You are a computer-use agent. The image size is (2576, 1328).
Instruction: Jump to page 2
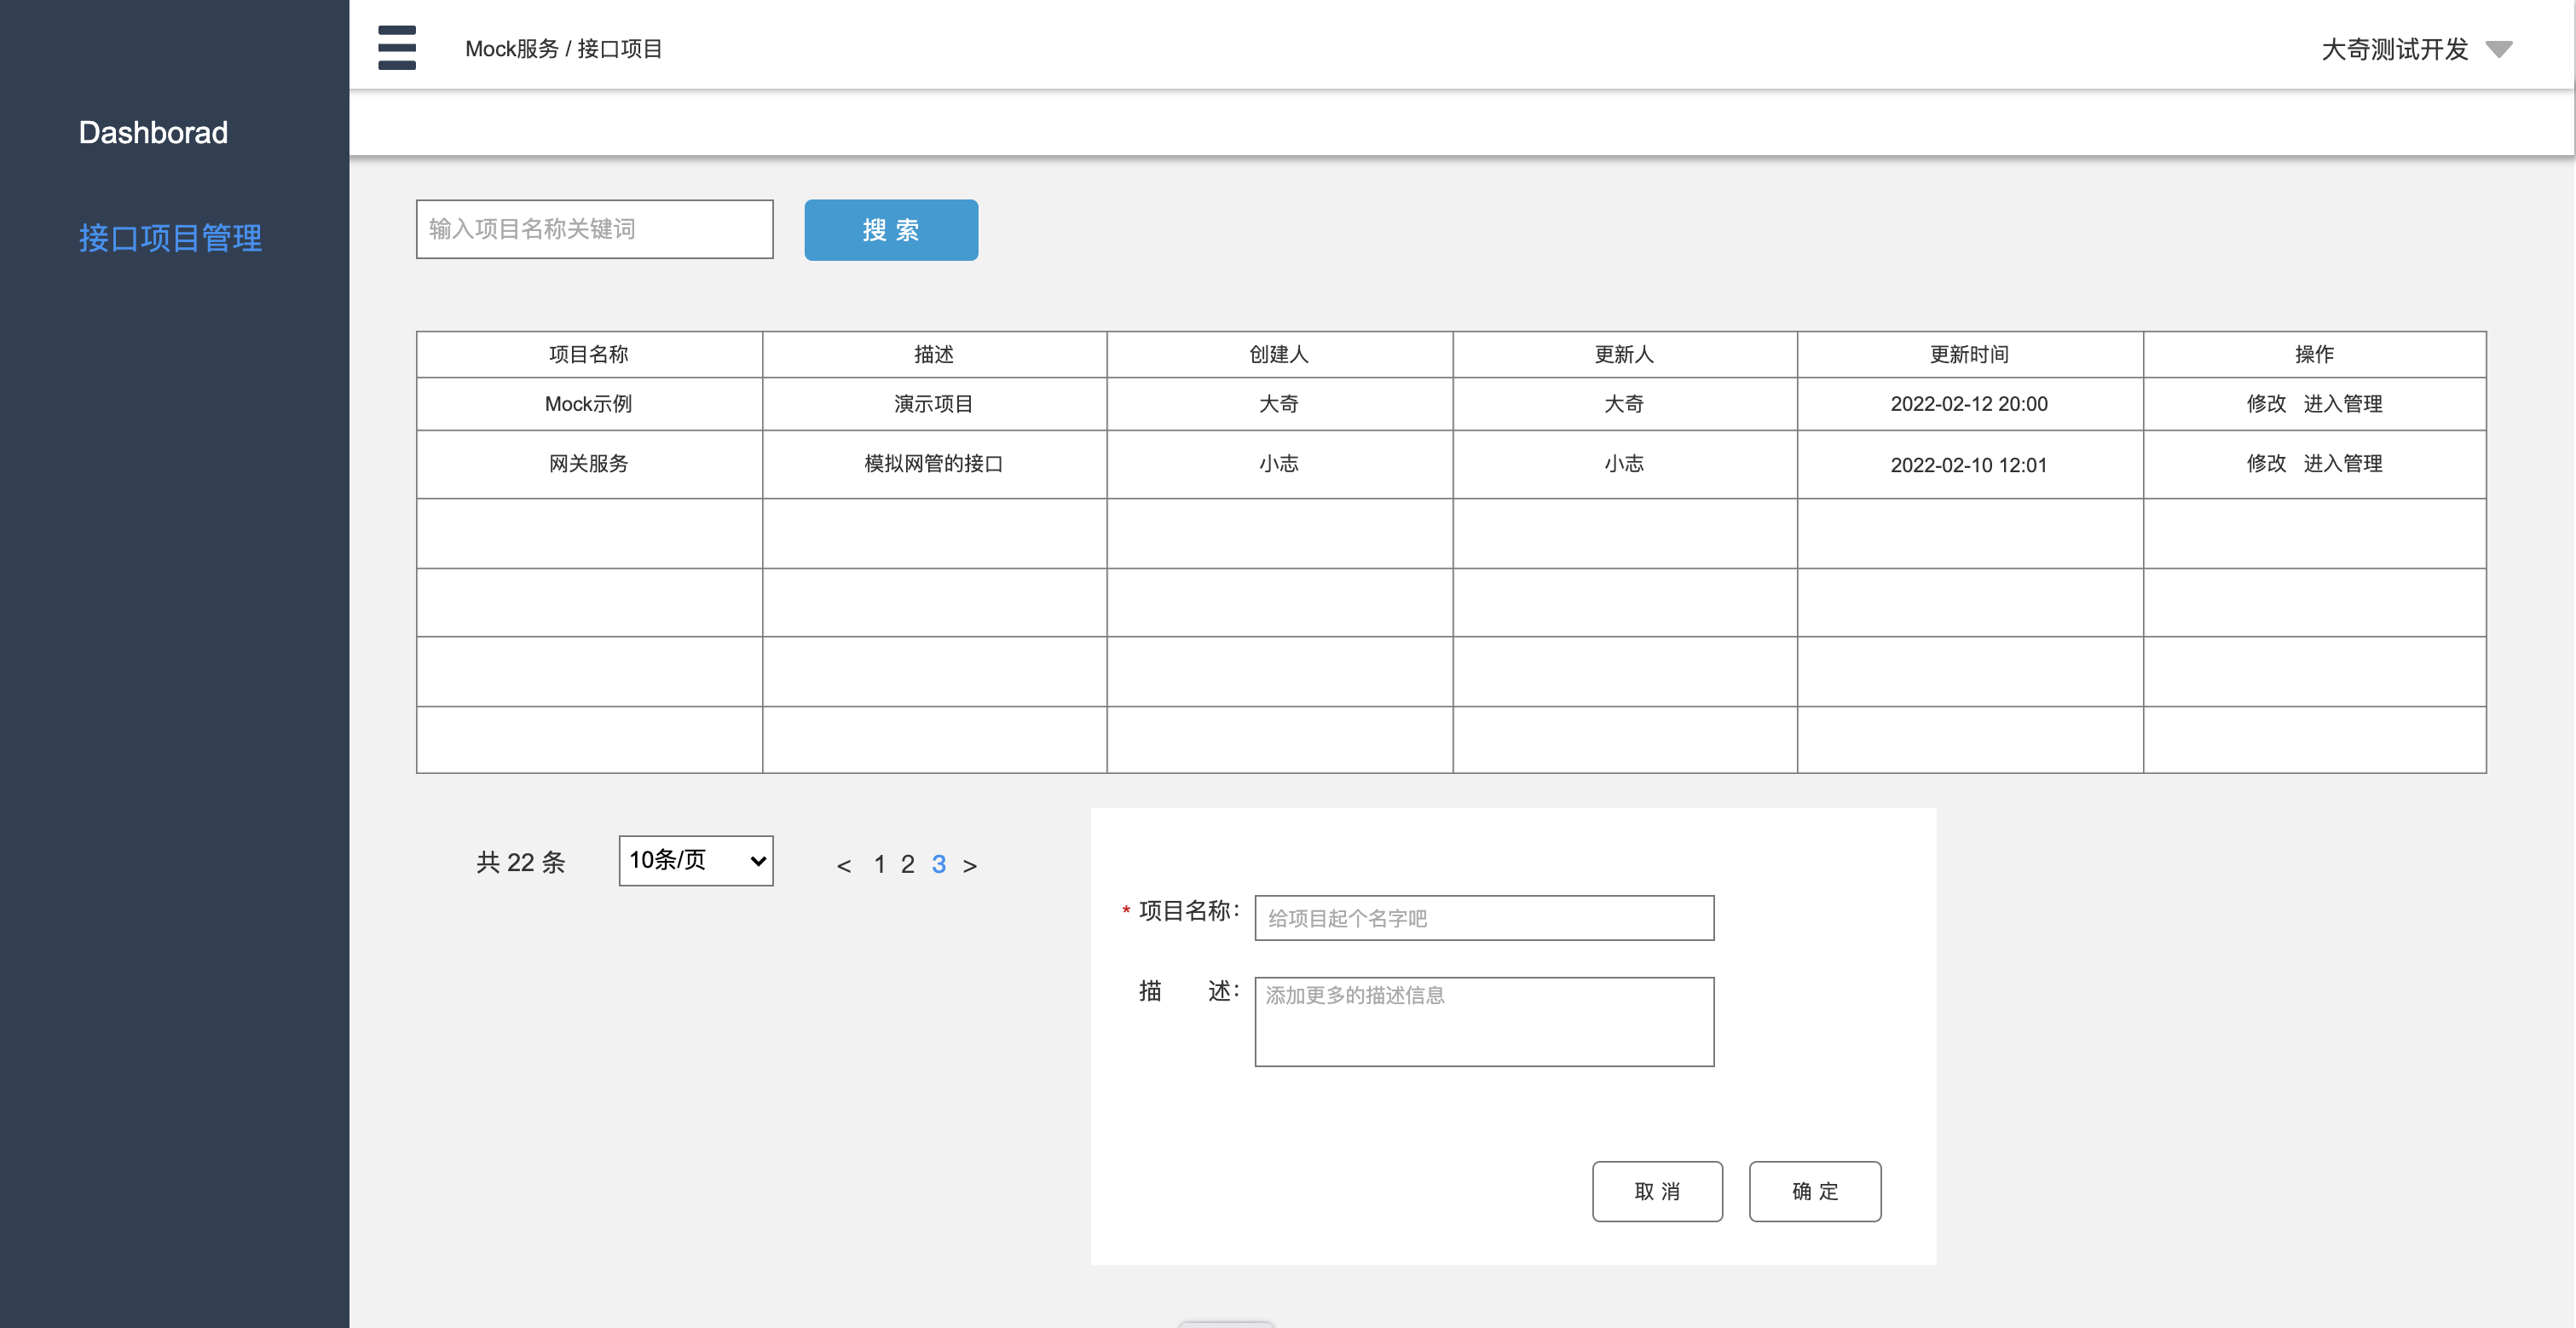point(907,864)
